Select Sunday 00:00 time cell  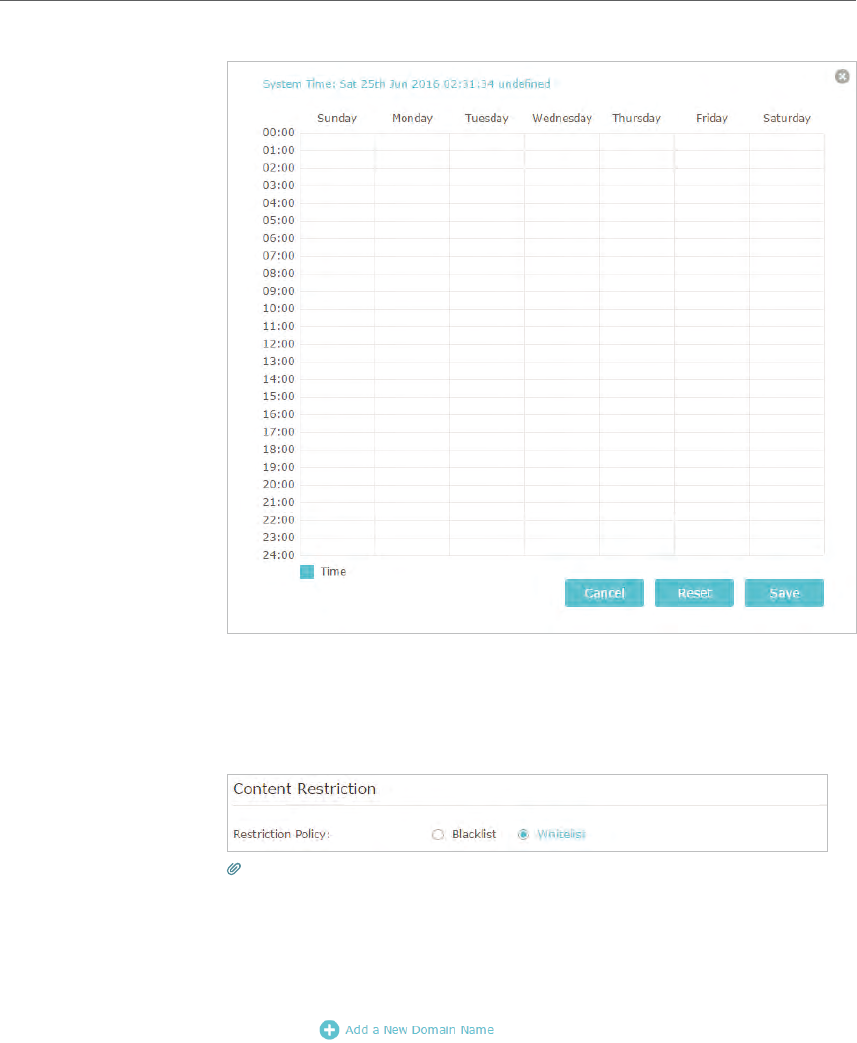click(337, 142)
